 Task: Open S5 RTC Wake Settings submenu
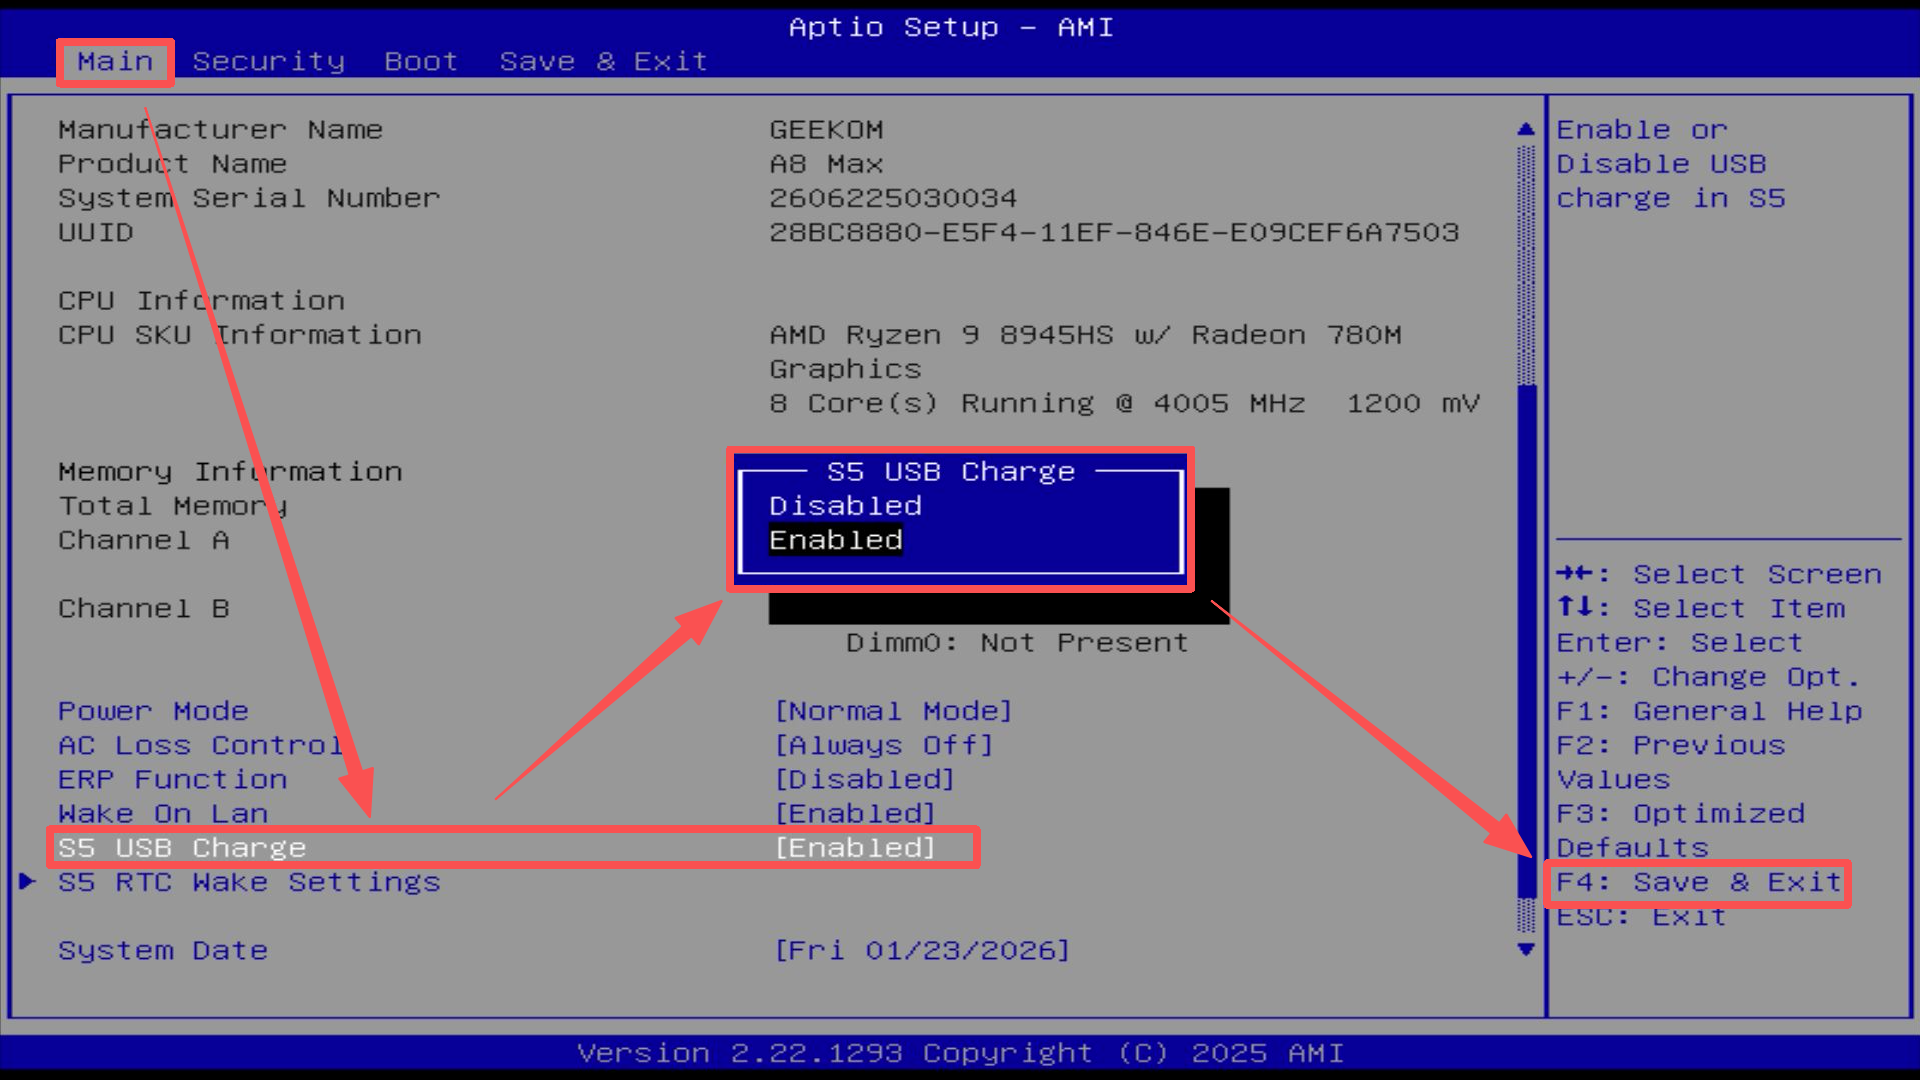(249, 882)
